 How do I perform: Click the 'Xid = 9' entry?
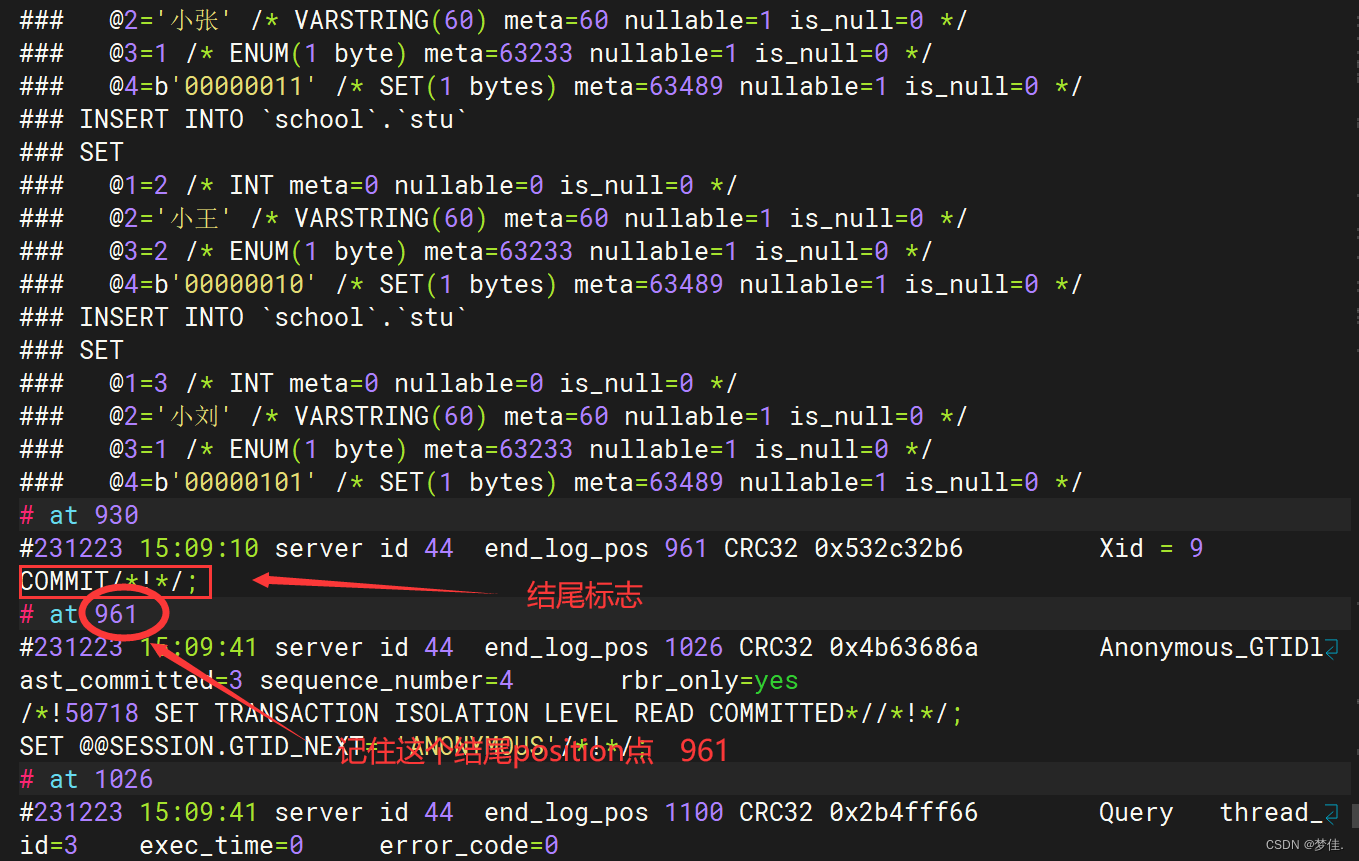pos(1151,549)
